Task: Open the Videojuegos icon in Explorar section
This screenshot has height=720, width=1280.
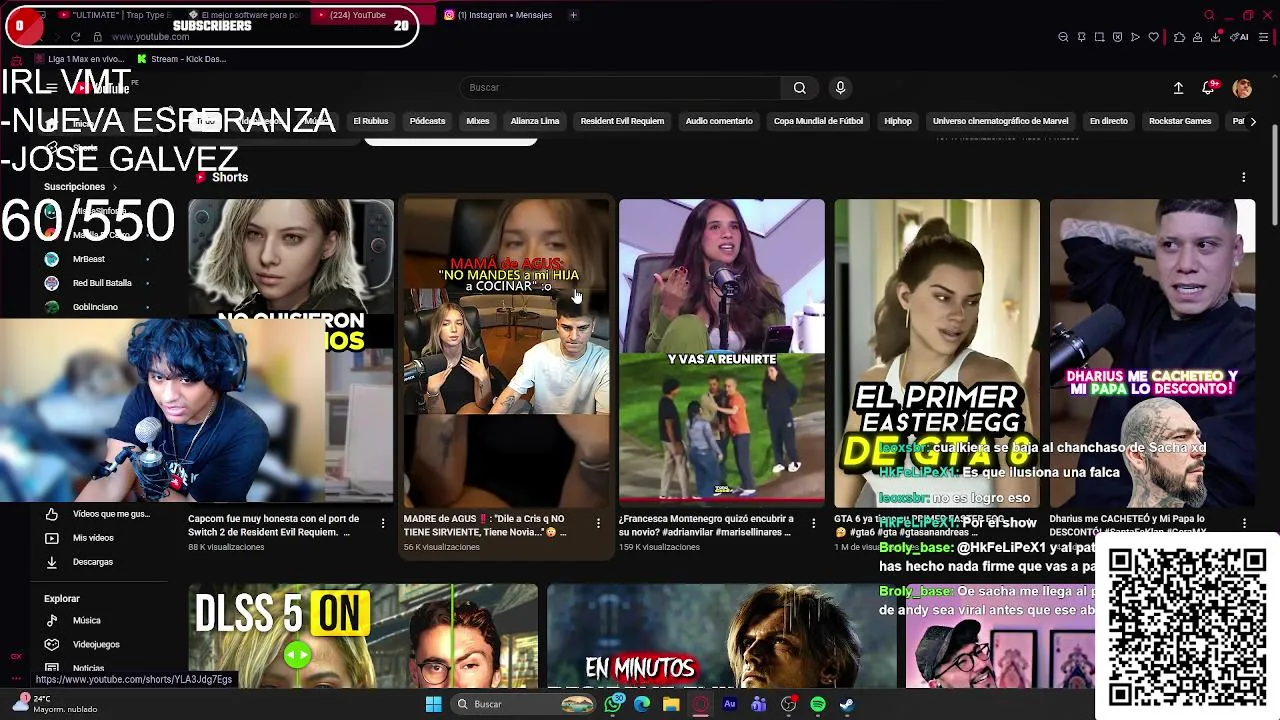Action: point(52,645)
